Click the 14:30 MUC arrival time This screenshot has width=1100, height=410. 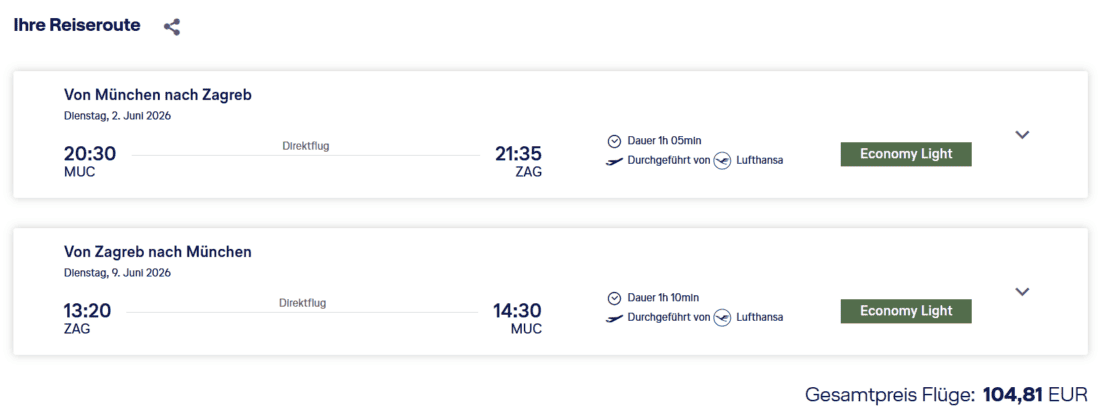pos(517,311)
